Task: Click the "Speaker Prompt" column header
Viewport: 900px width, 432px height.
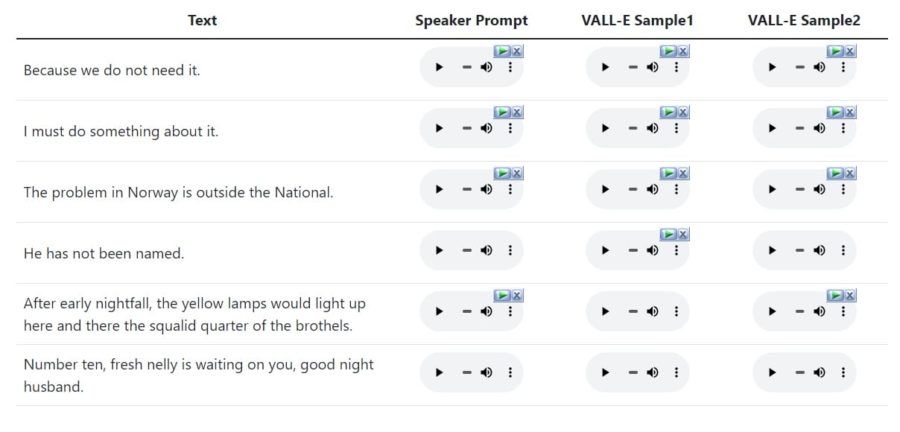Action: tap(471, 21)
